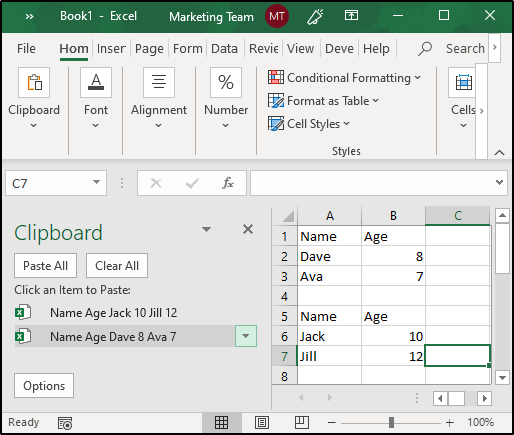
Task: Click the zoom in plus icon
Action: coord(450,423)
